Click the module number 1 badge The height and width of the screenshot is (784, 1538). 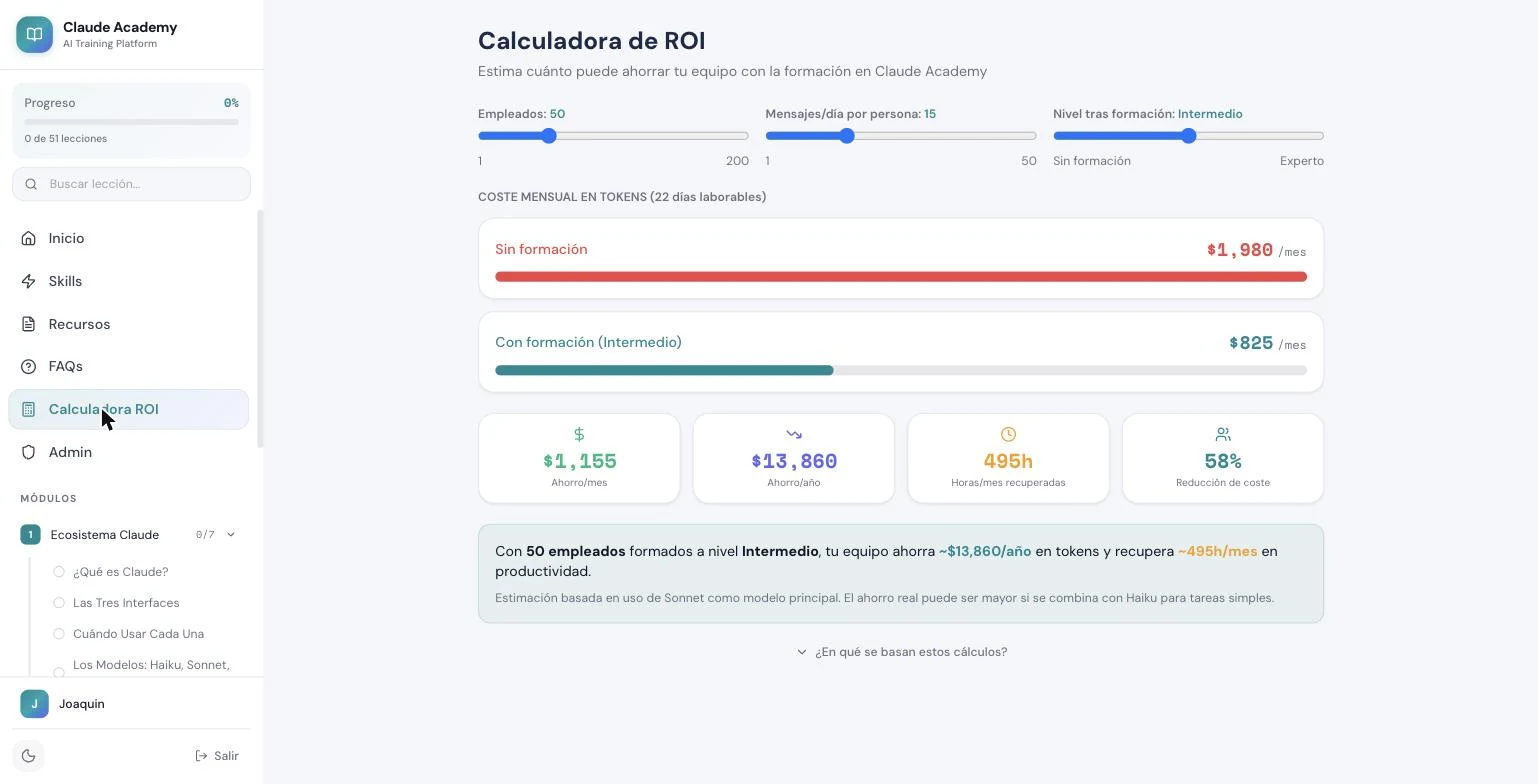click(x=30, y=535)
